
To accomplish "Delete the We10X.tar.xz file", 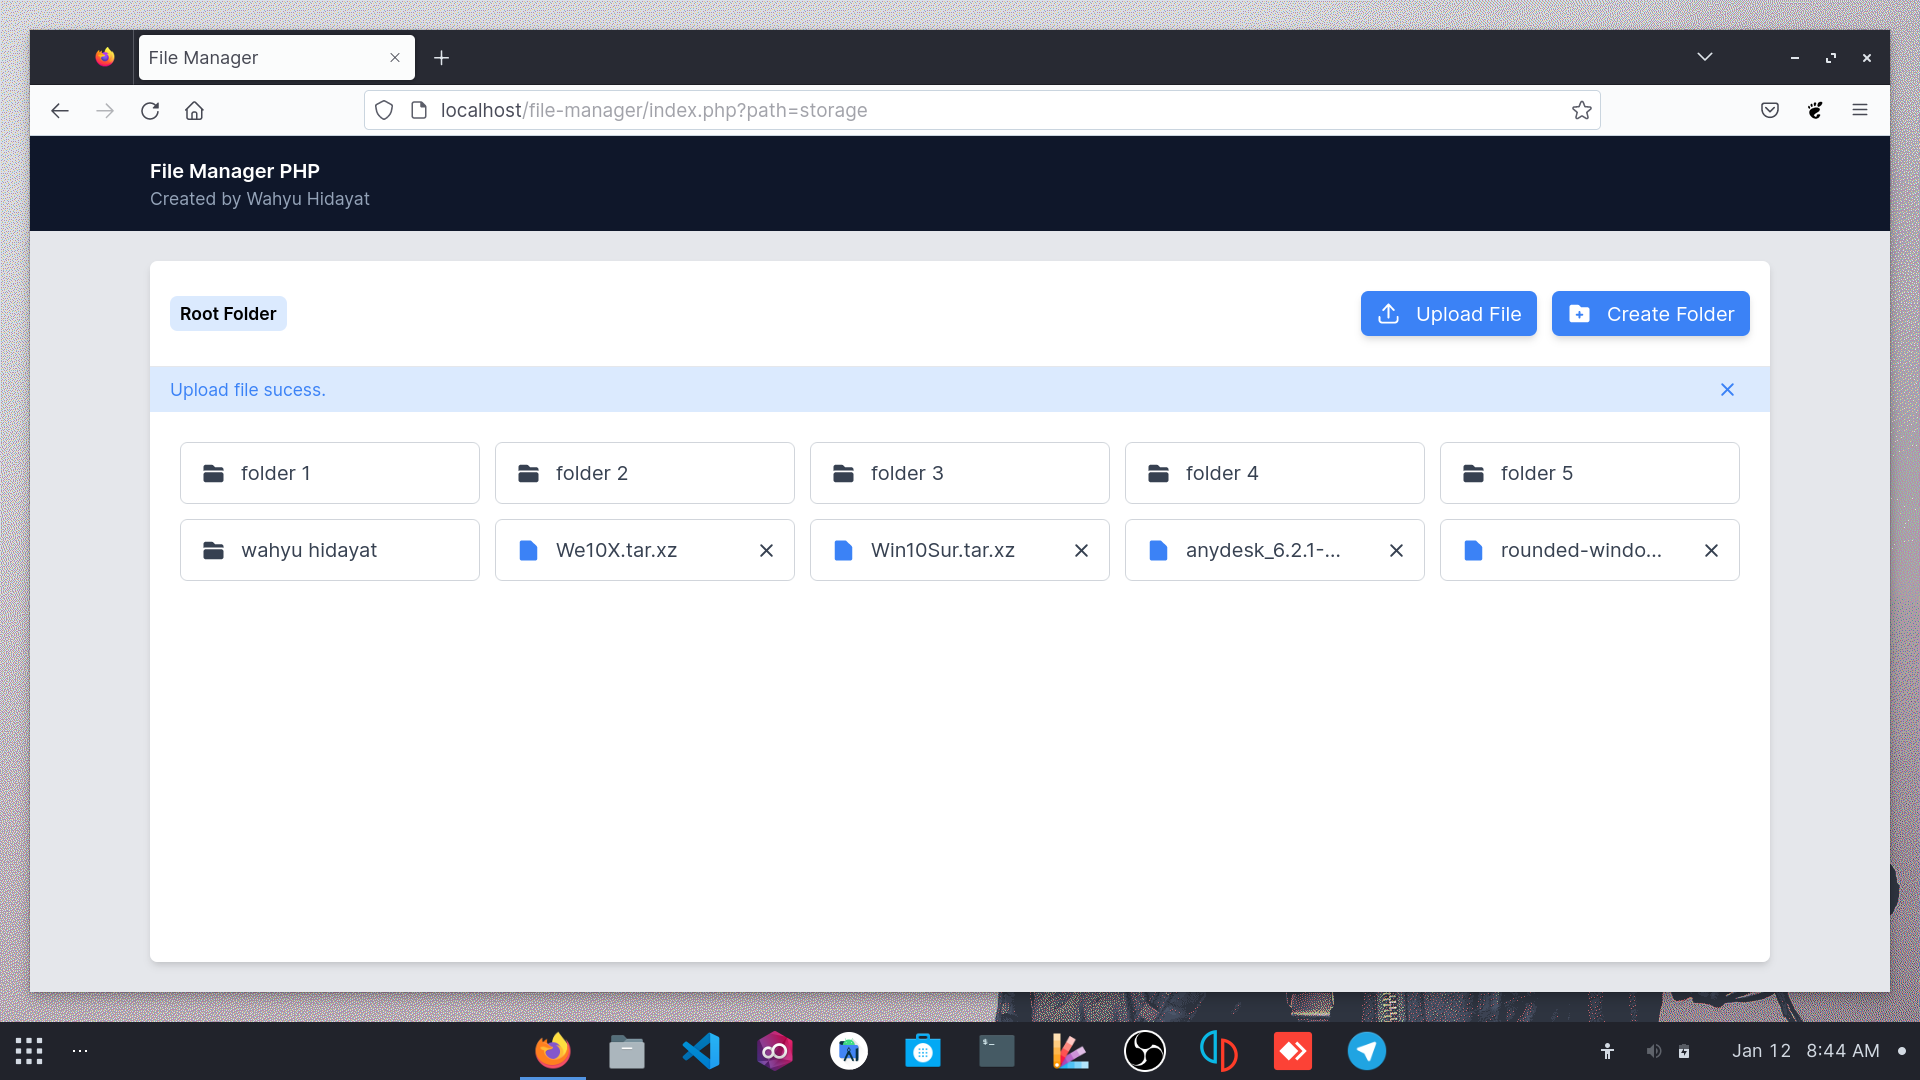I will 766,551.
